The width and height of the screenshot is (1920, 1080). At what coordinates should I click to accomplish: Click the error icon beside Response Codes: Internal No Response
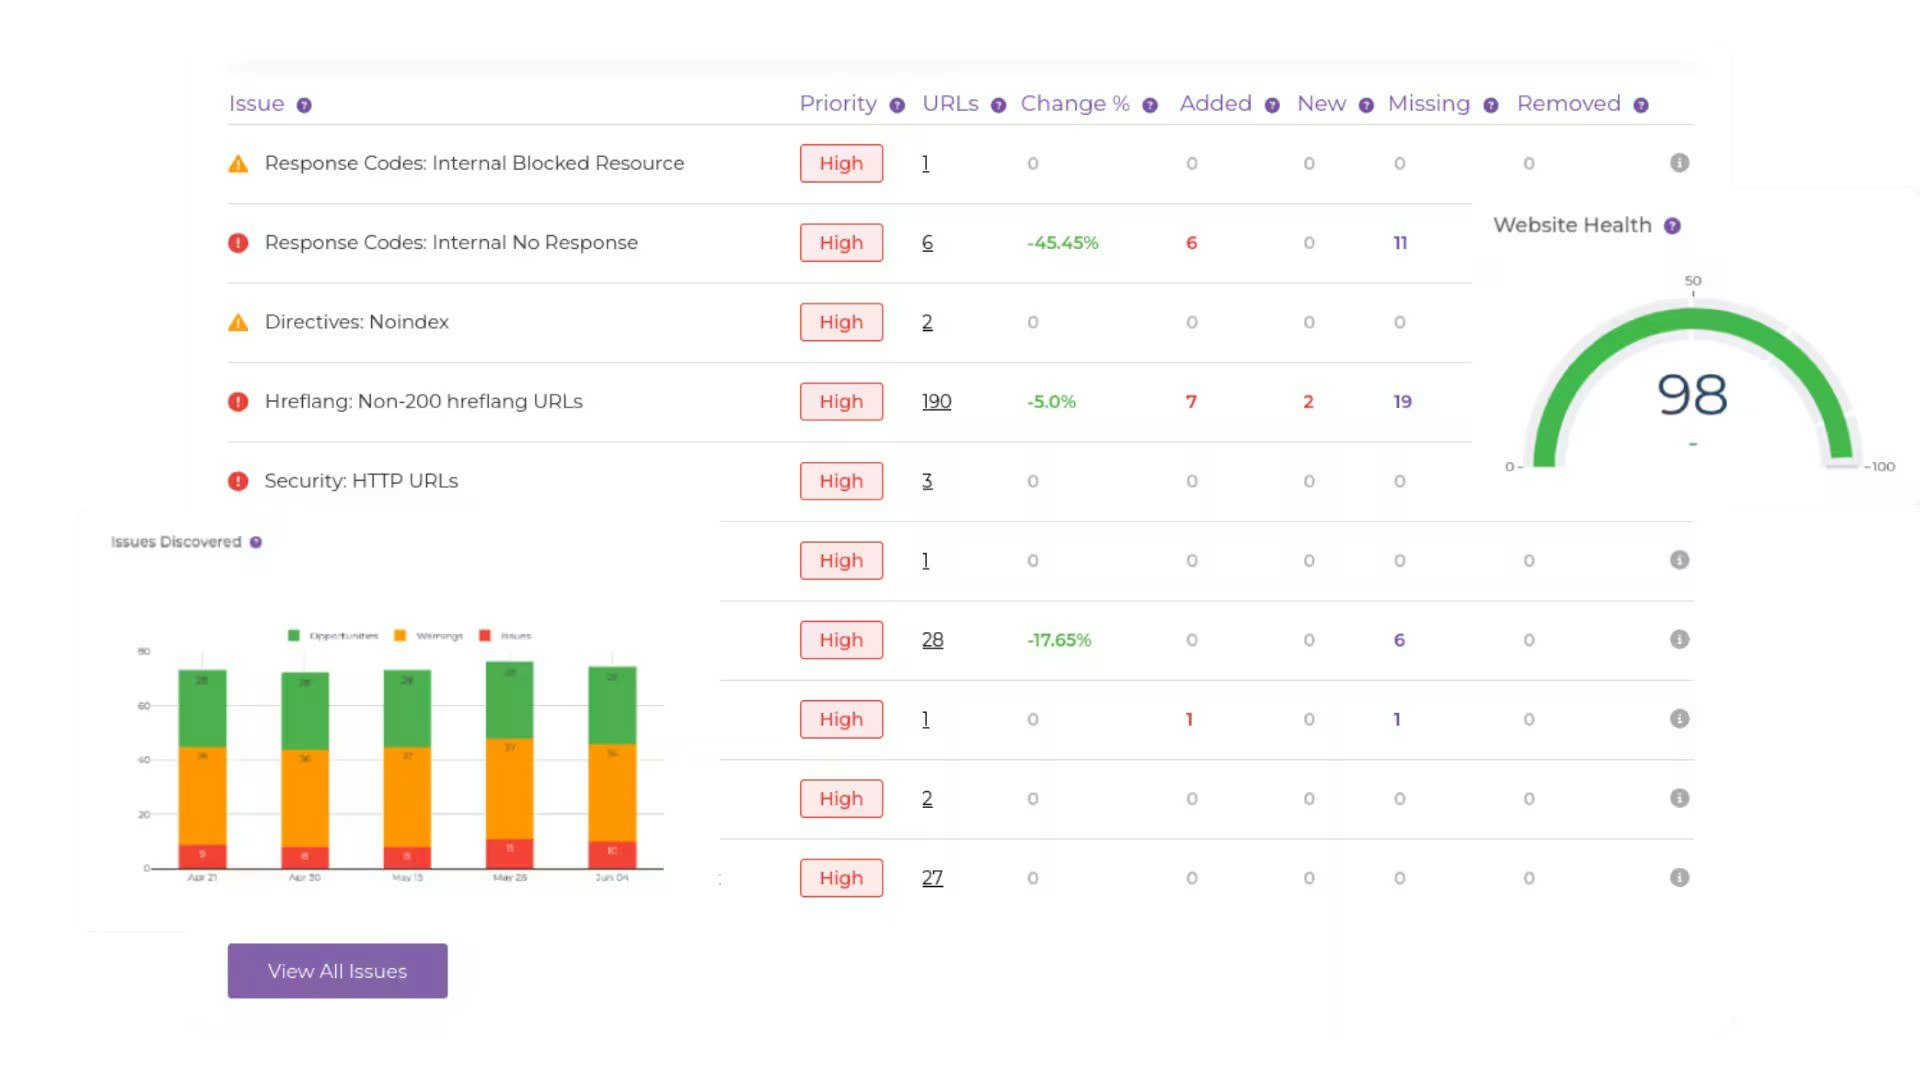(x=238, y=243)
